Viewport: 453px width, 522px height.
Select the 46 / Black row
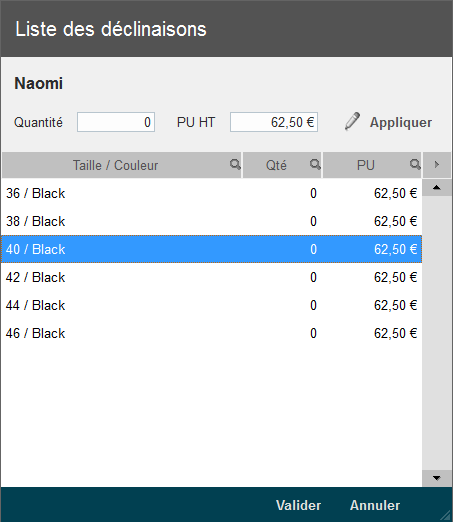(x=212, y=333)
